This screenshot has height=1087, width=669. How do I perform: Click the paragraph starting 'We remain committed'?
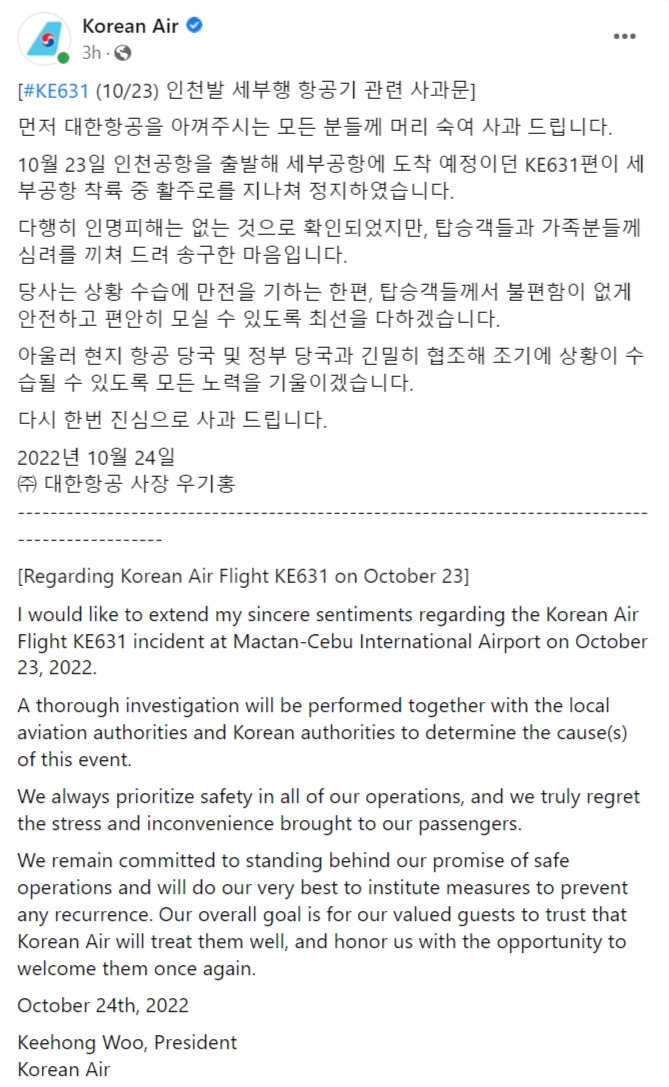[x=322, y=914]
